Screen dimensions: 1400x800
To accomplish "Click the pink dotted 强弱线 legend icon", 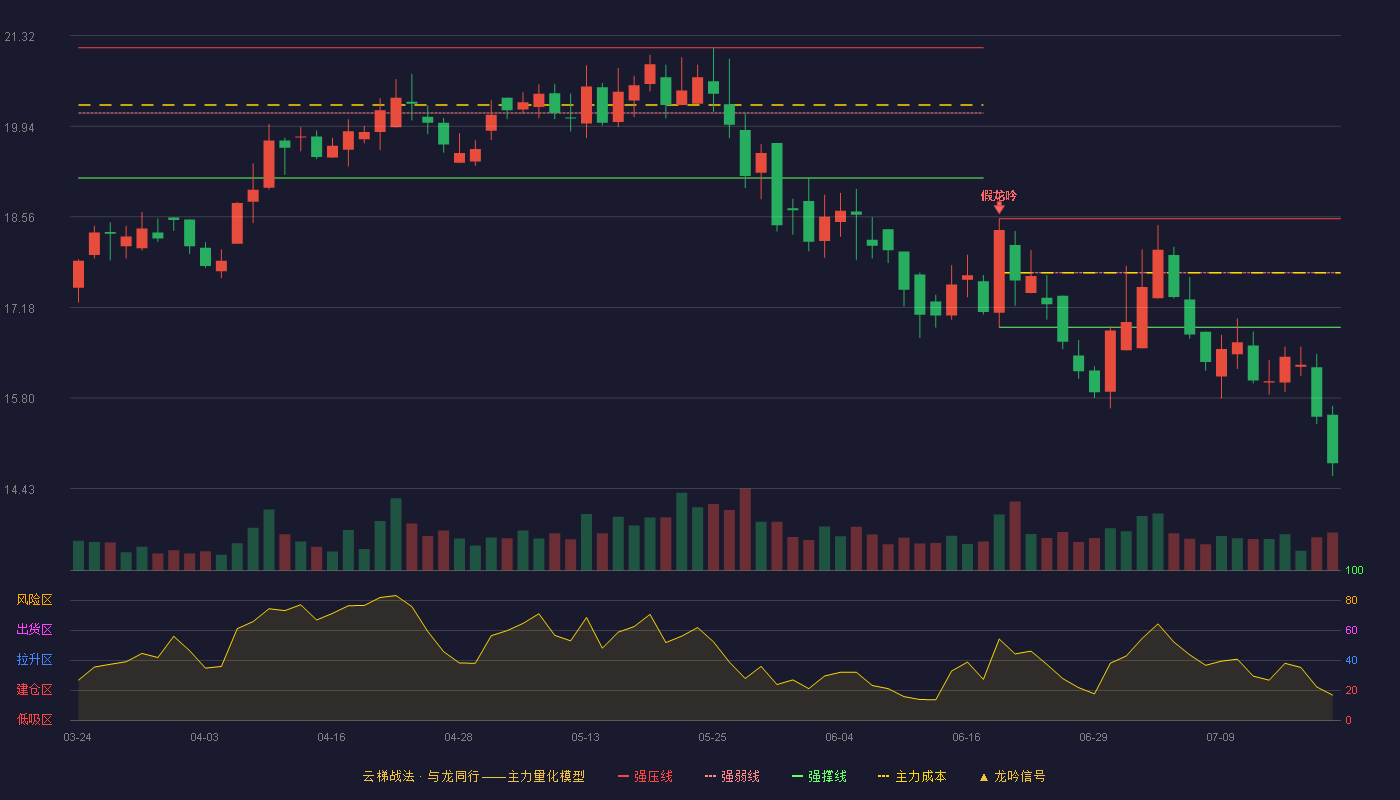I will [x=710, y=777].
